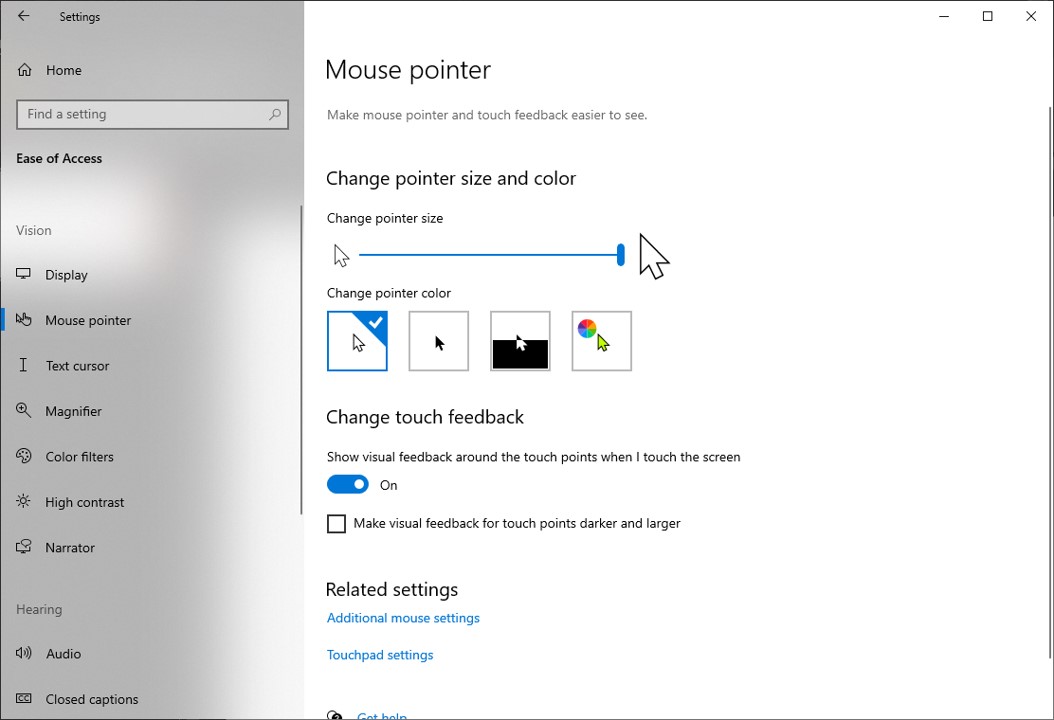This screenshot has height=720, width=1054.
Task: Click the search magnifier icon
Action: (x=275, y=114)
